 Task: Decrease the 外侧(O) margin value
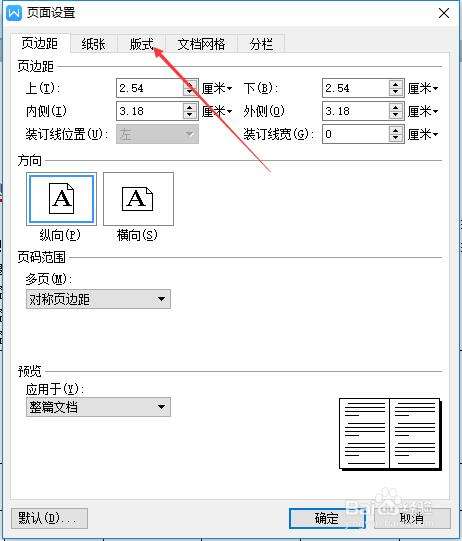click(395, 115)
